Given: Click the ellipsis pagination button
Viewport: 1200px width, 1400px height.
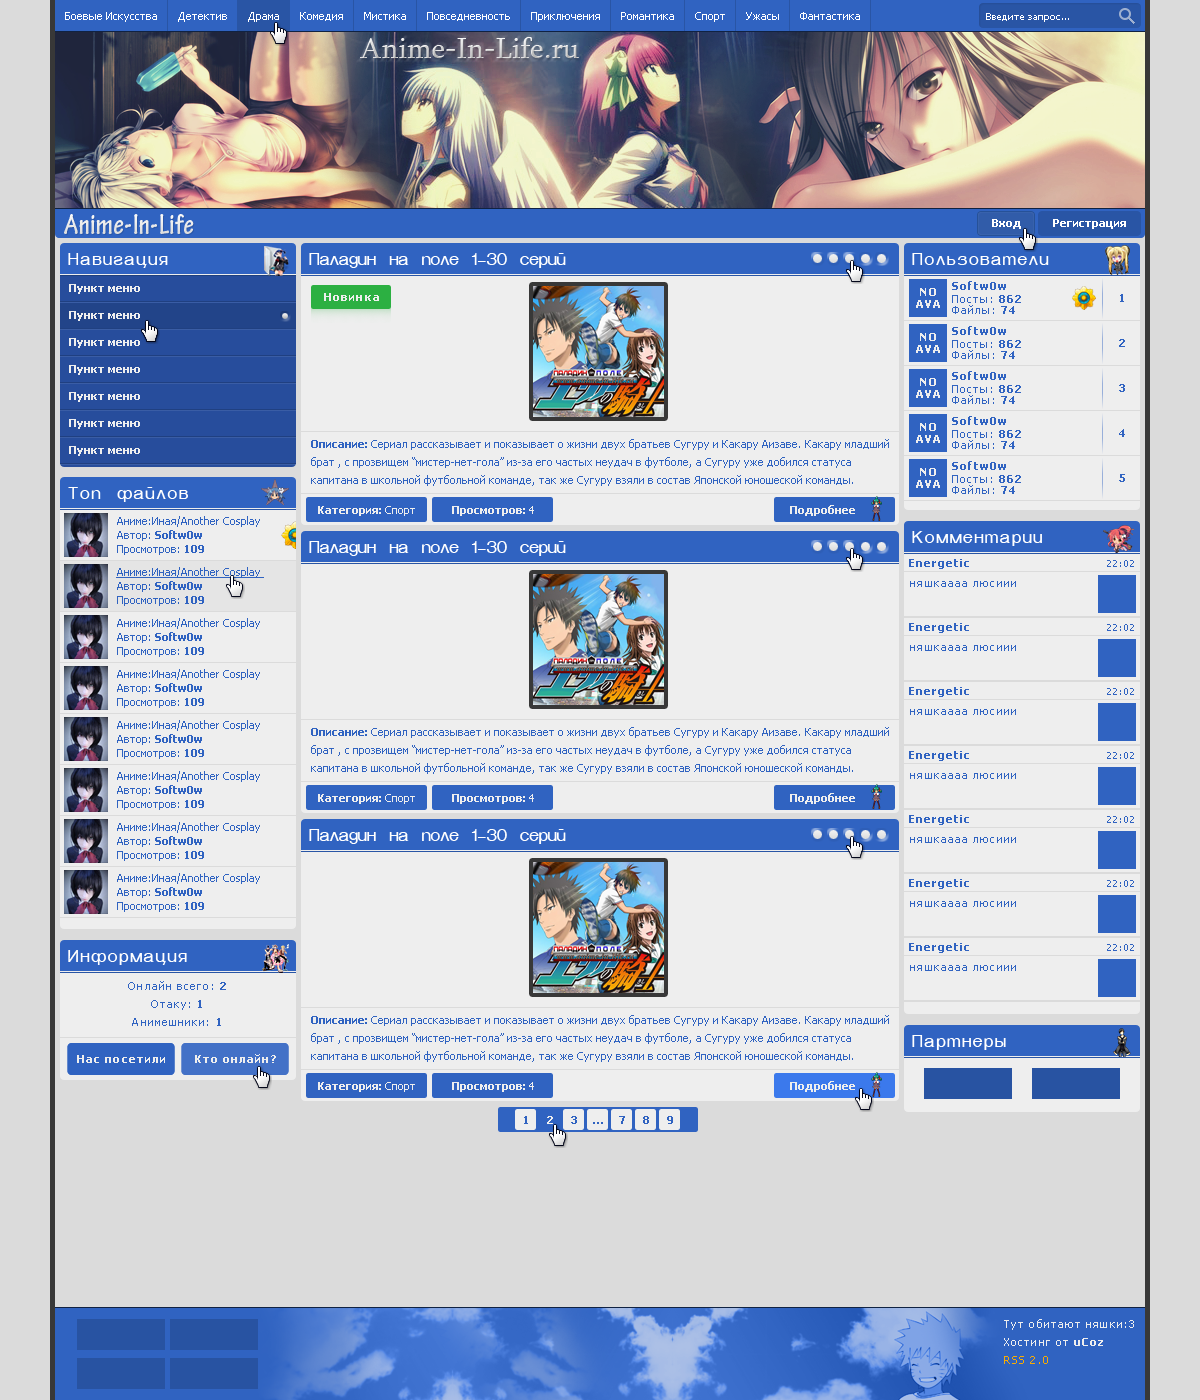Looking at the screenshot, I should tap(598, 1120).
